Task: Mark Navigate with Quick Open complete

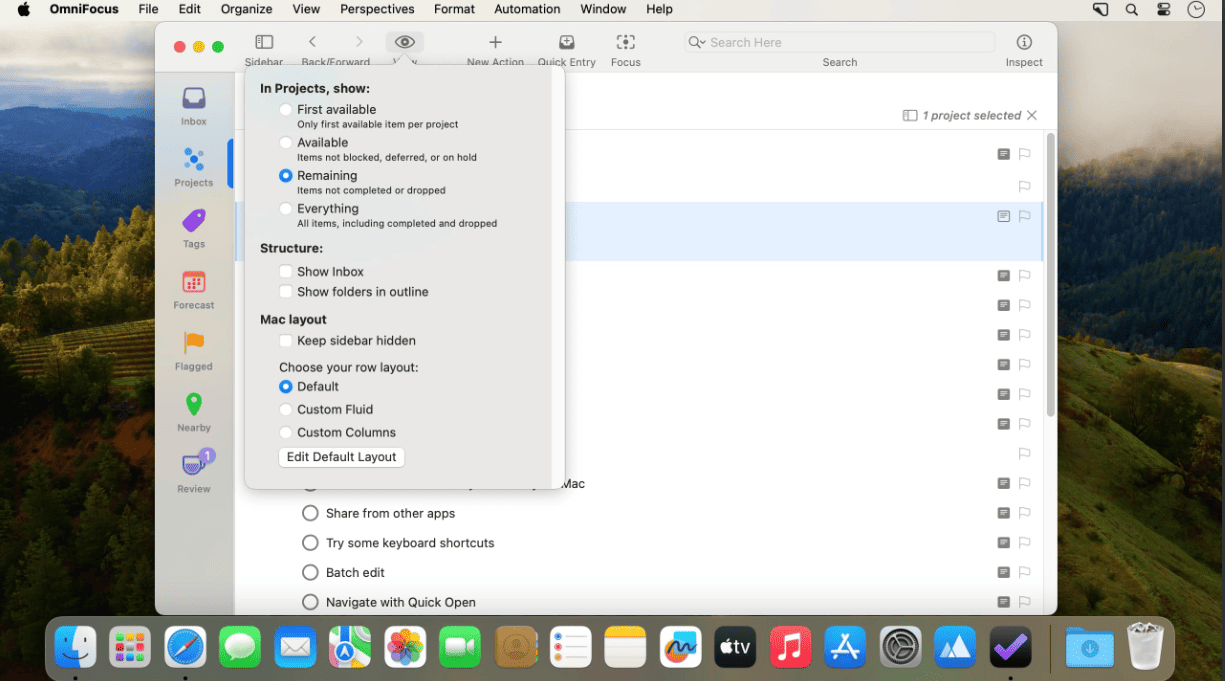Action: 310,602
